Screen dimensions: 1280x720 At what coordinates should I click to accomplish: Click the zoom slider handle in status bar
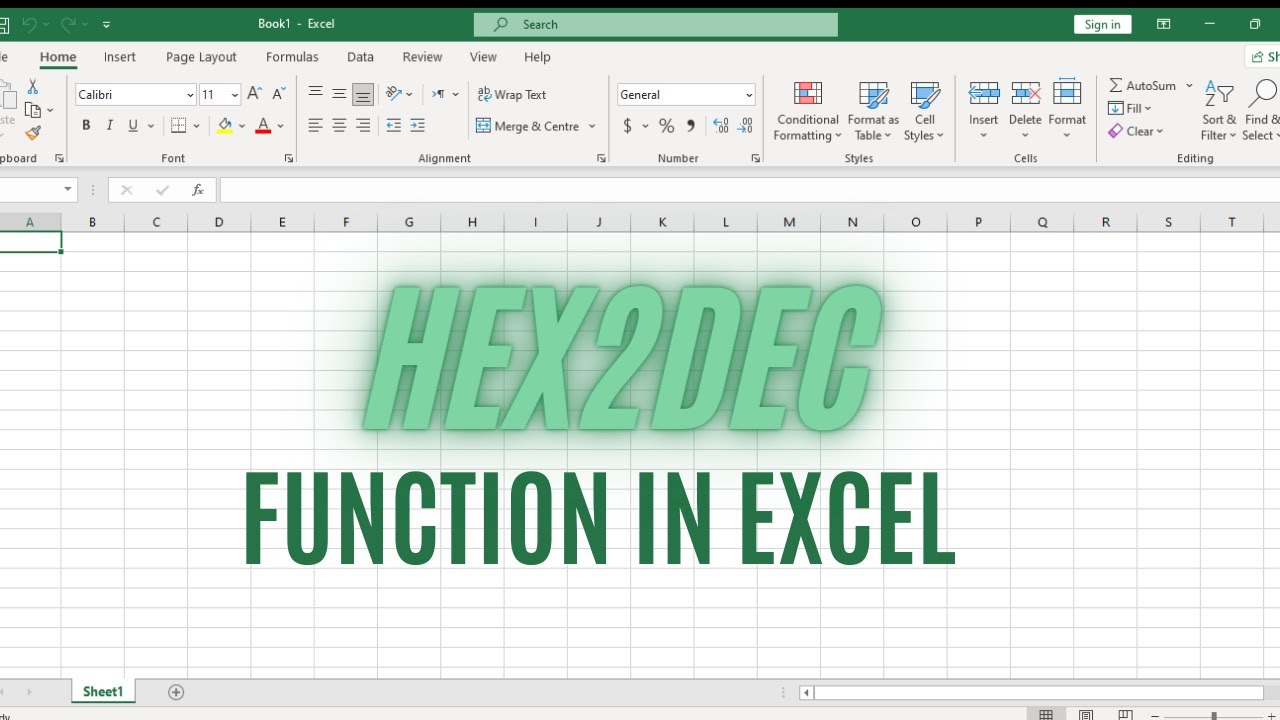[x=1214, y=716]
